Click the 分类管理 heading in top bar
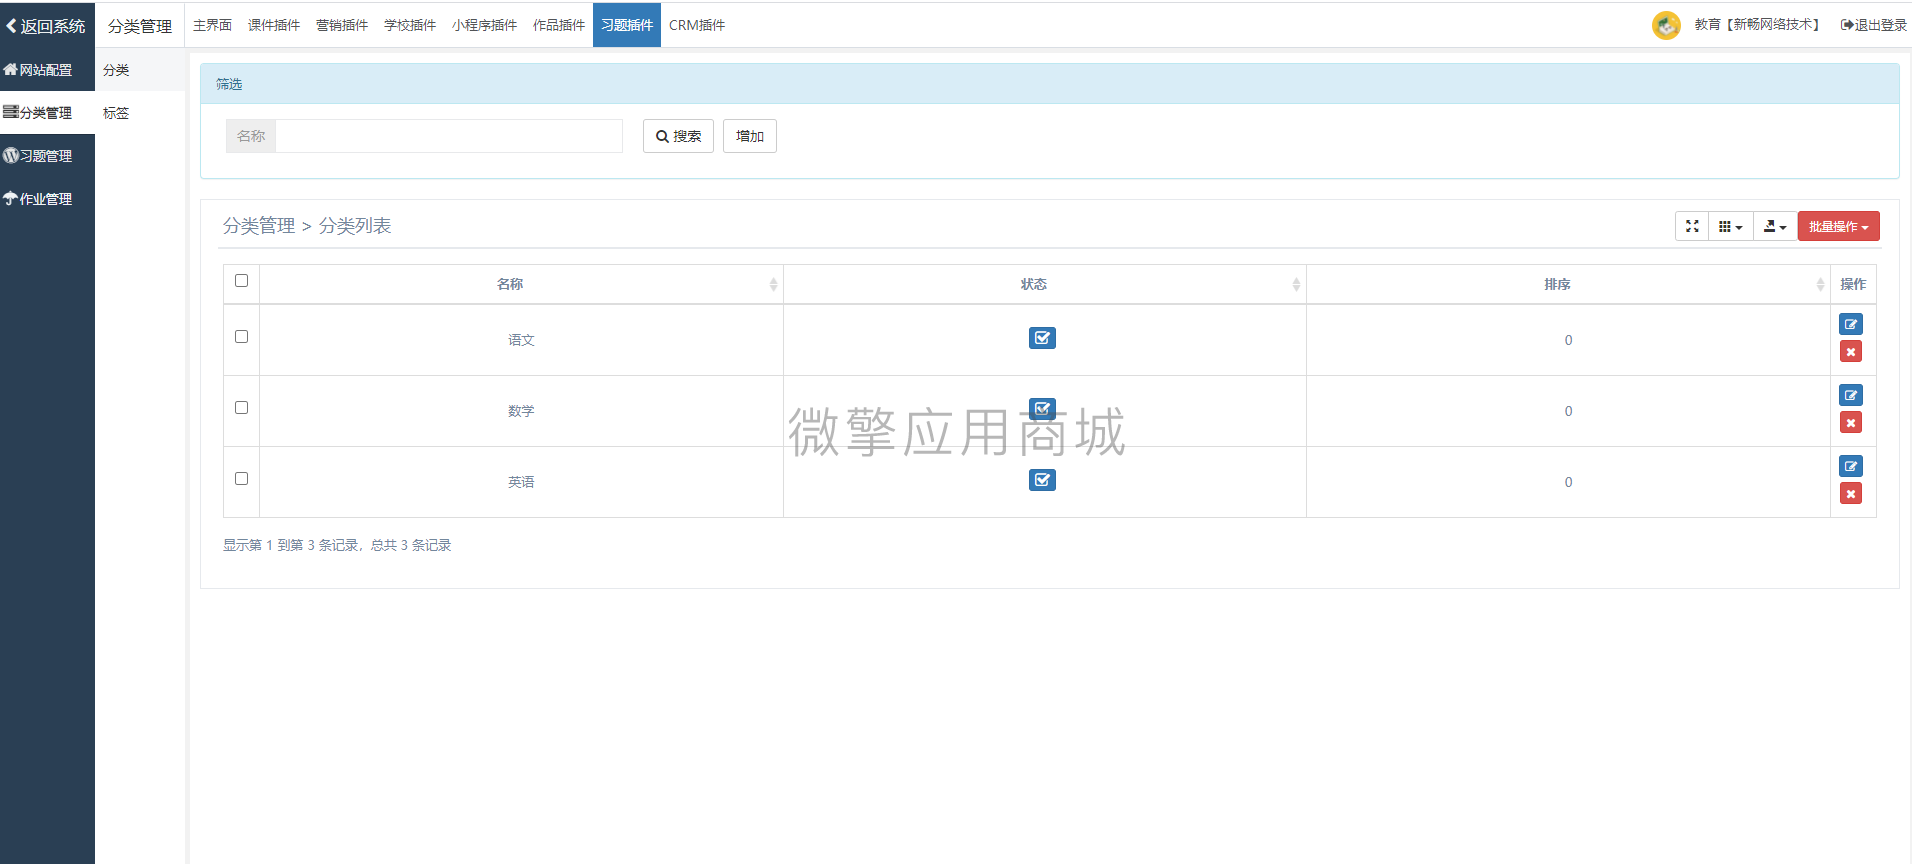Viewport: 1912px width, 864px height. click(140, 26)
